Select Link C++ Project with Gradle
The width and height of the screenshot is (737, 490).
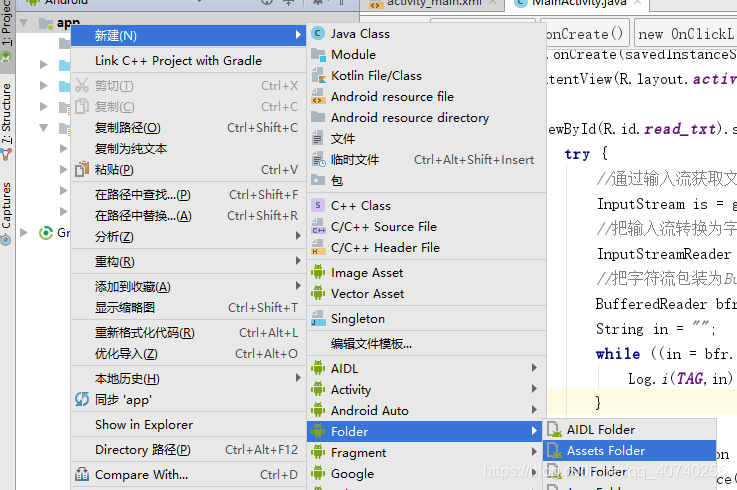(x=188, y=61)
